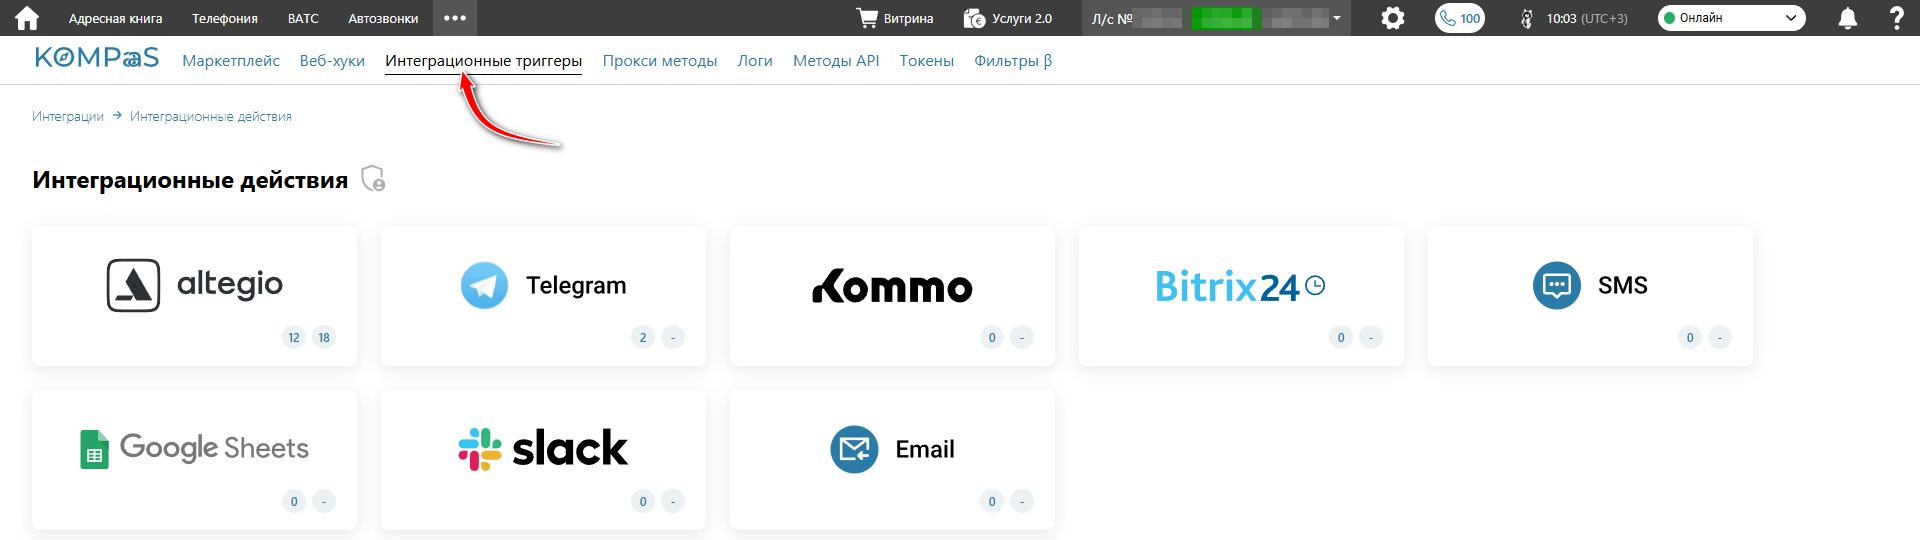
Task: Open Автозвонки menu item
Action: pos(383,18)
